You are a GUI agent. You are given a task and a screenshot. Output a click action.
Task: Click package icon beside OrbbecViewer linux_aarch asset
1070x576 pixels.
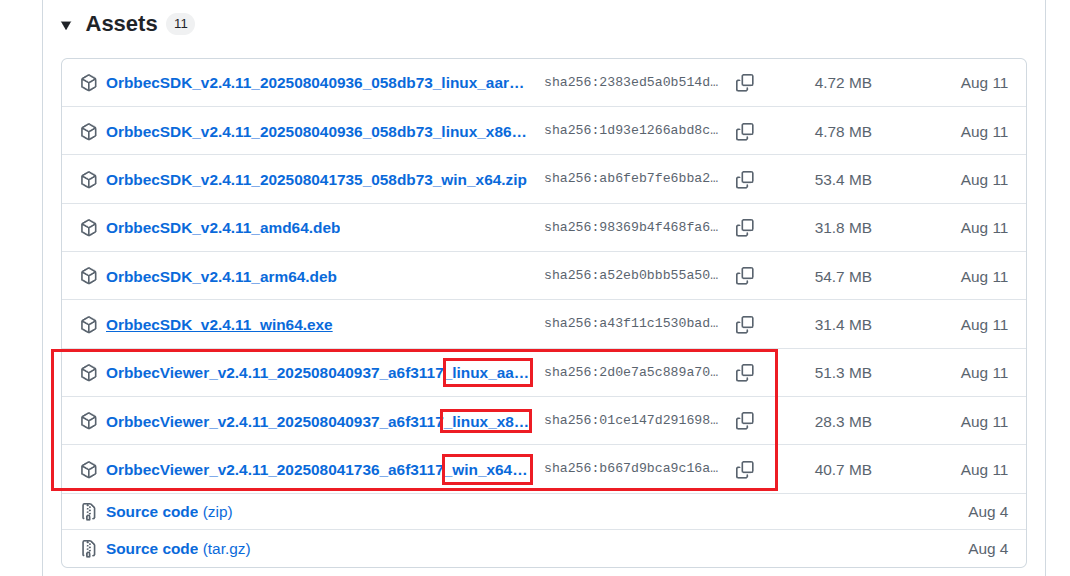[88, 373]
